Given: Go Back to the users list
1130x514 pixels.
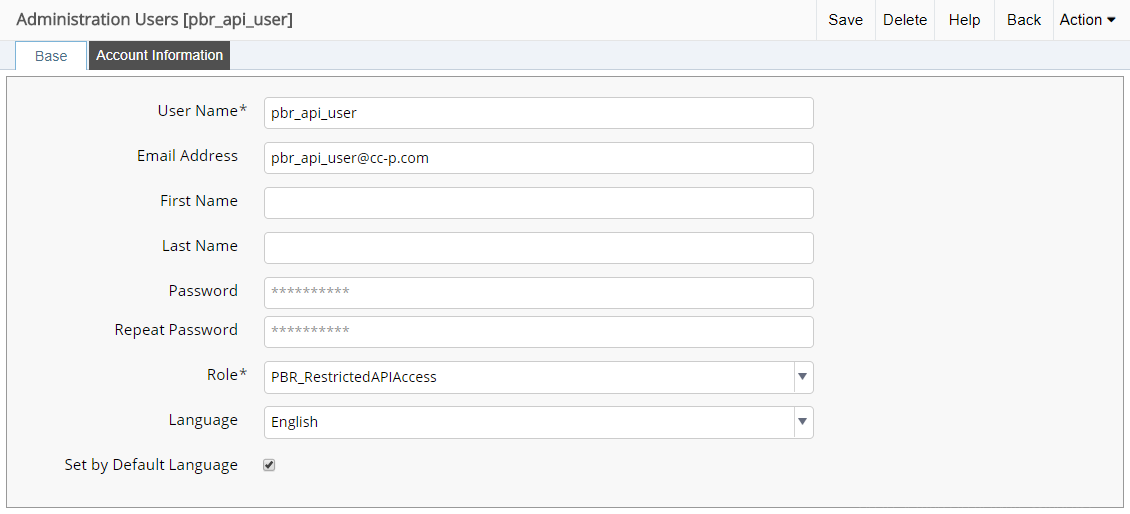Looking at the screenshot, I should pos(1023,20).
